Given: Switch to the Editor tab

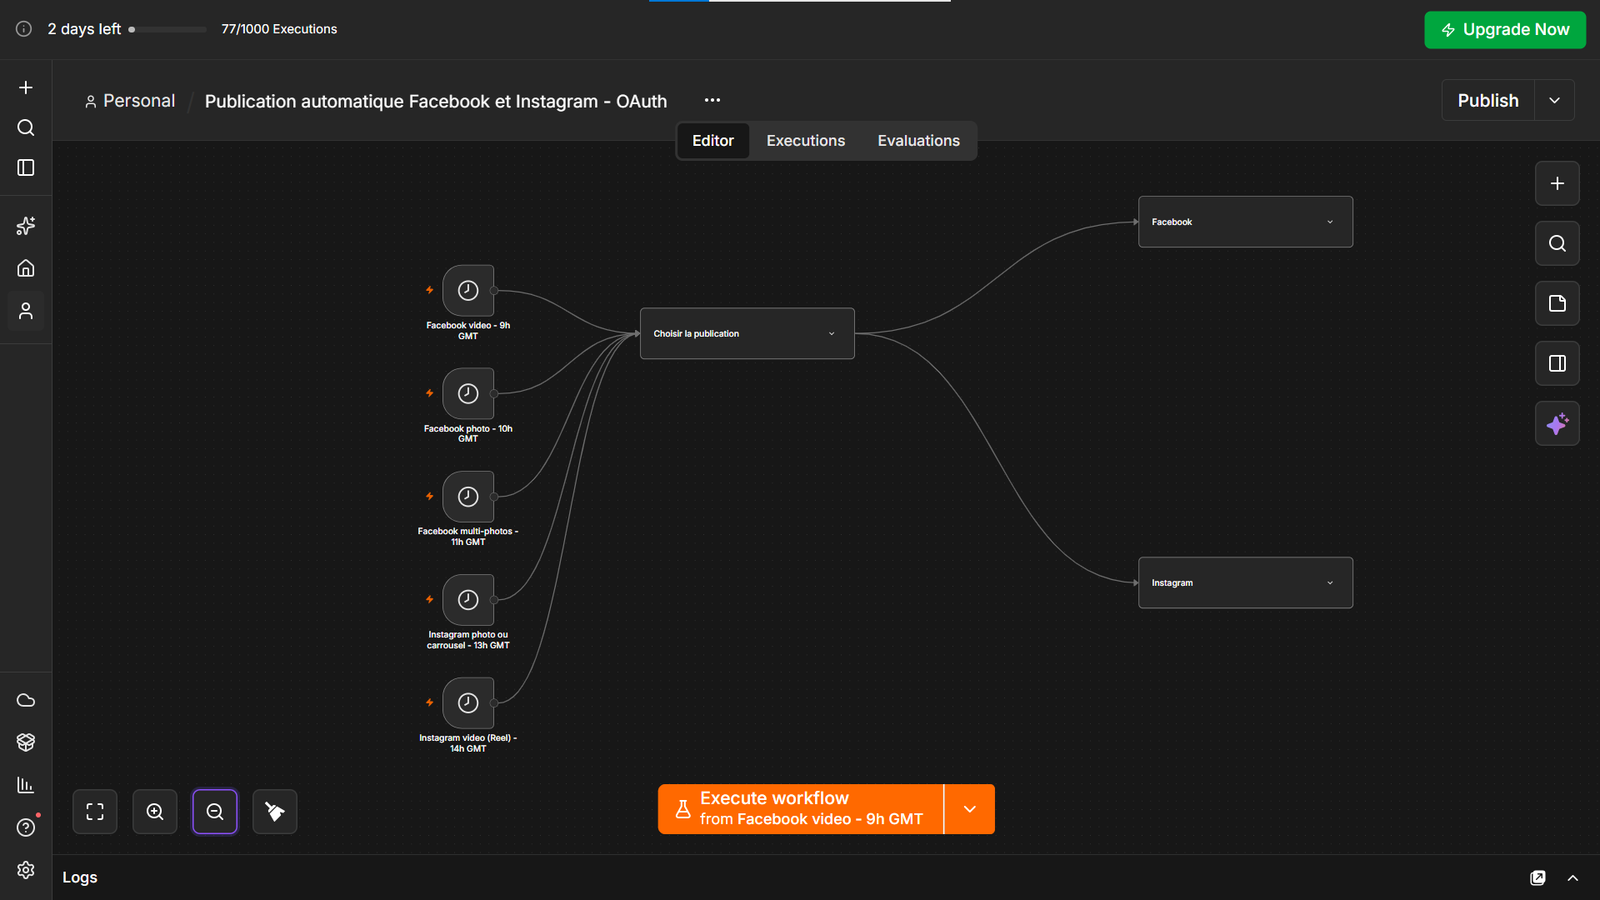Looking at the screenshot, I should coord(713,141).
